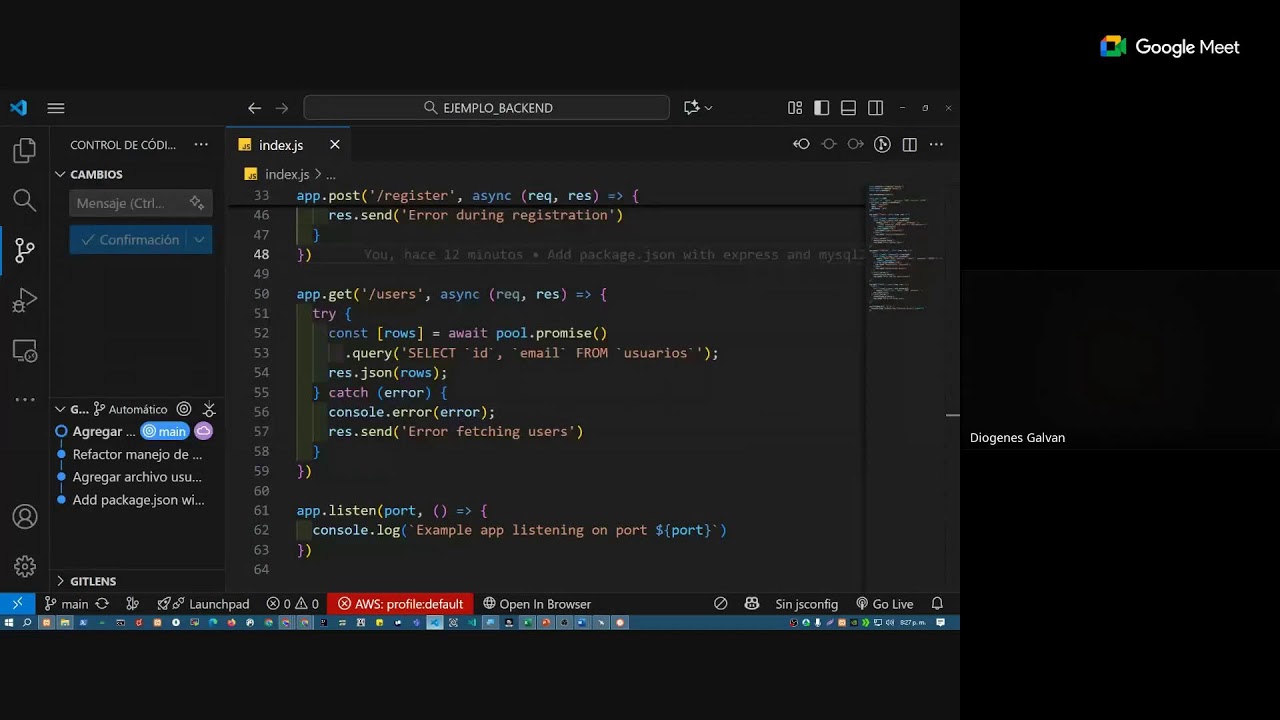Click the main branch in status bar
The image size is (1280, 720).
click(66, 604)
